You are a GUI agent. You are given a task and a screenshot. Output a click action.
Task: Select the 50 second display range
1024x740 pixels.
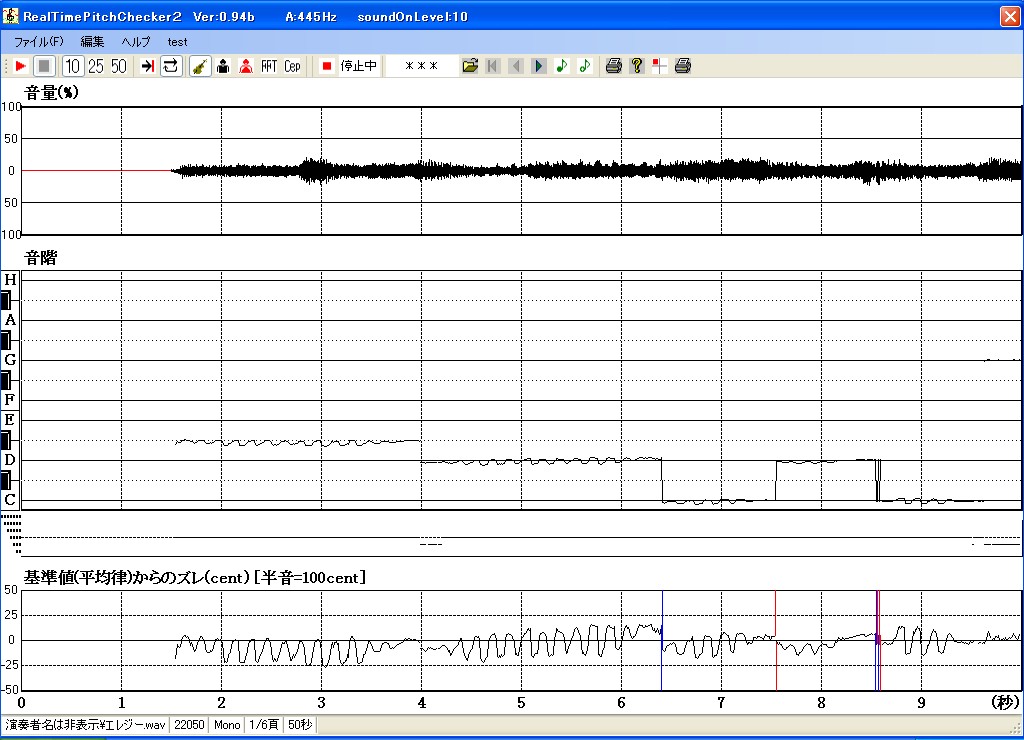(119, 66)
